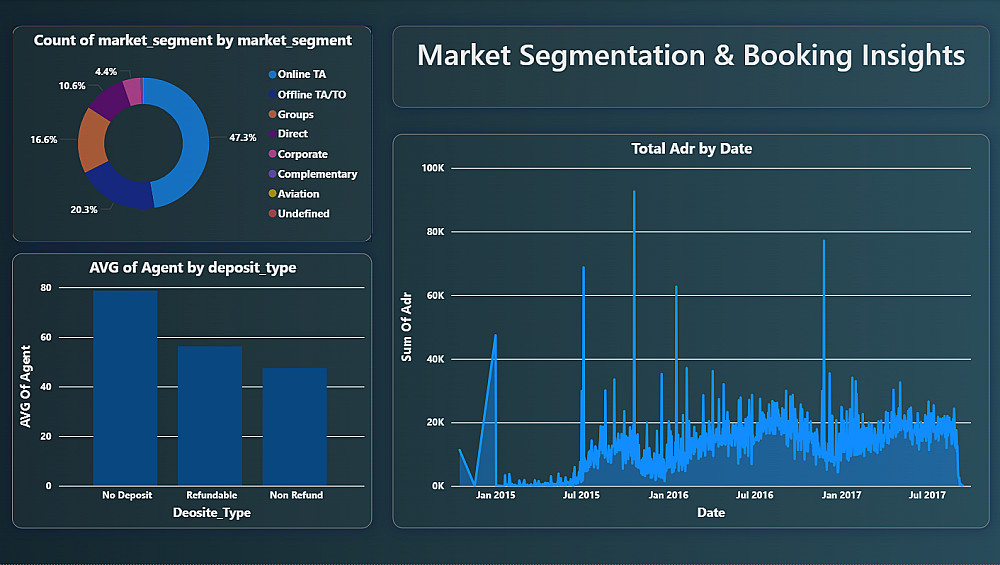Screen dimensions: 1000x565
Task: Select the dark purple Direct donut slice
Action: coord(110,101)
